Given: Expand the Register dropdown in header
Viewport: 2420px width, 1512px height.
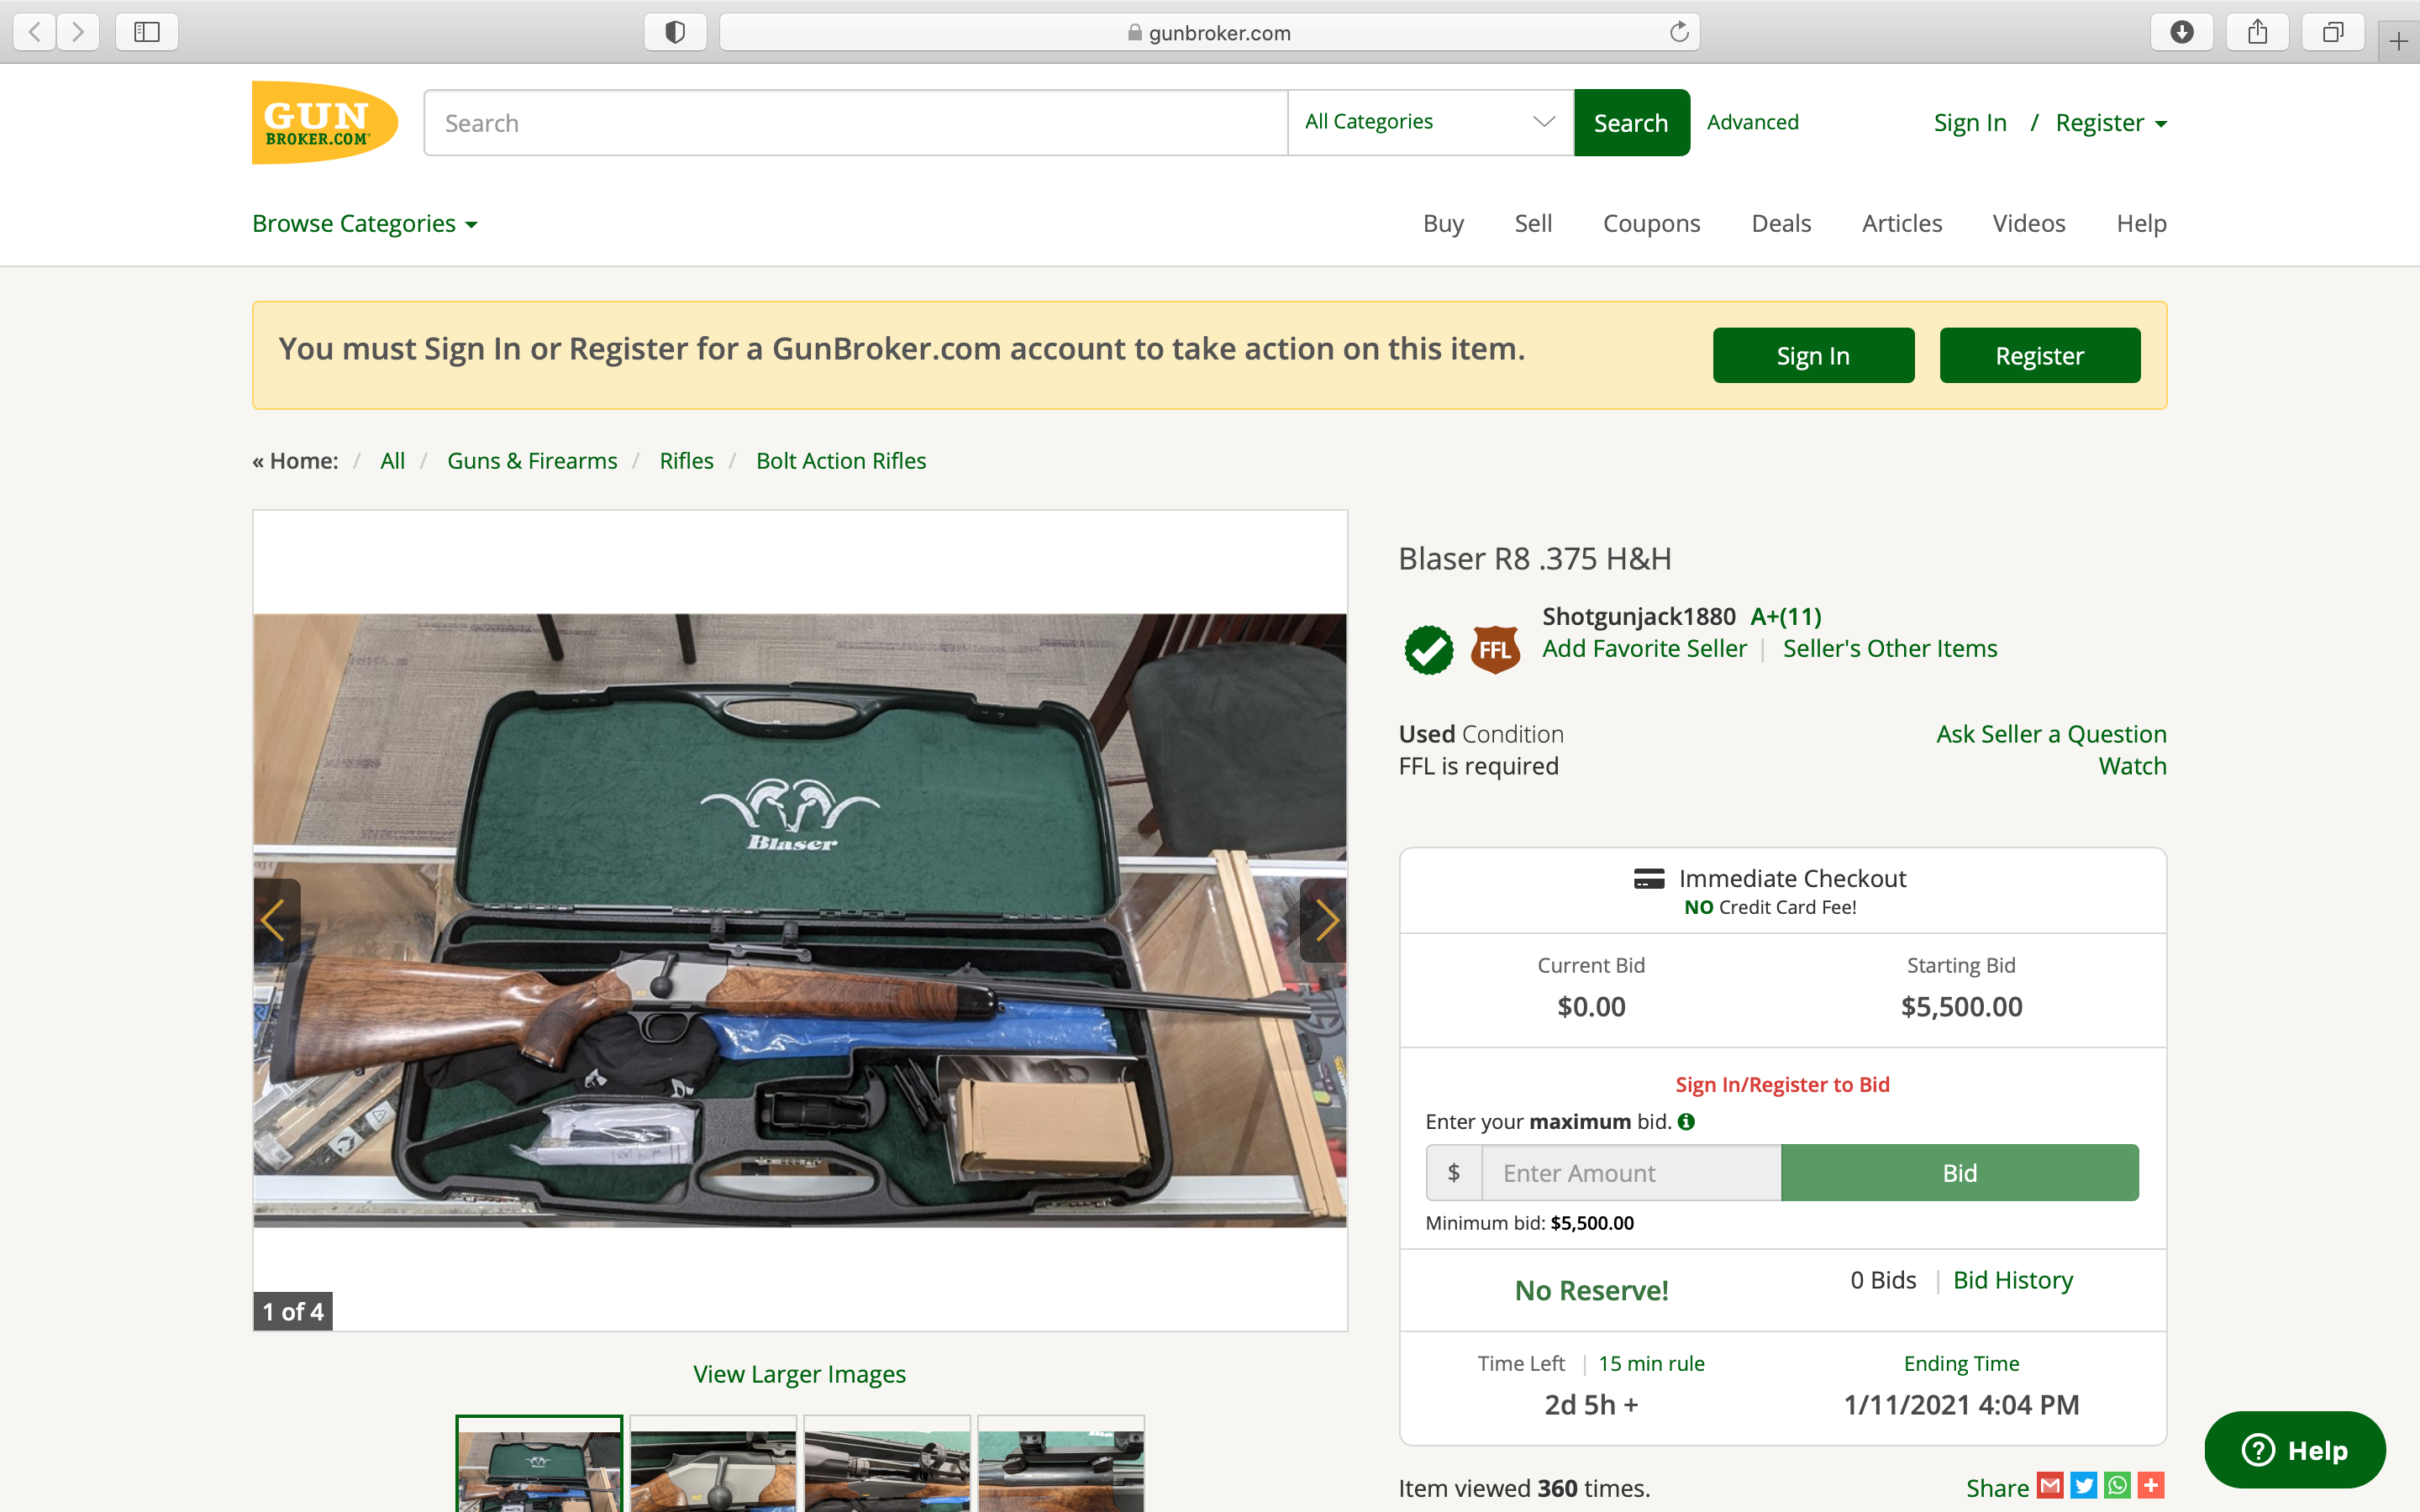Looking at the screenshot, I should tap(2110, 123).
